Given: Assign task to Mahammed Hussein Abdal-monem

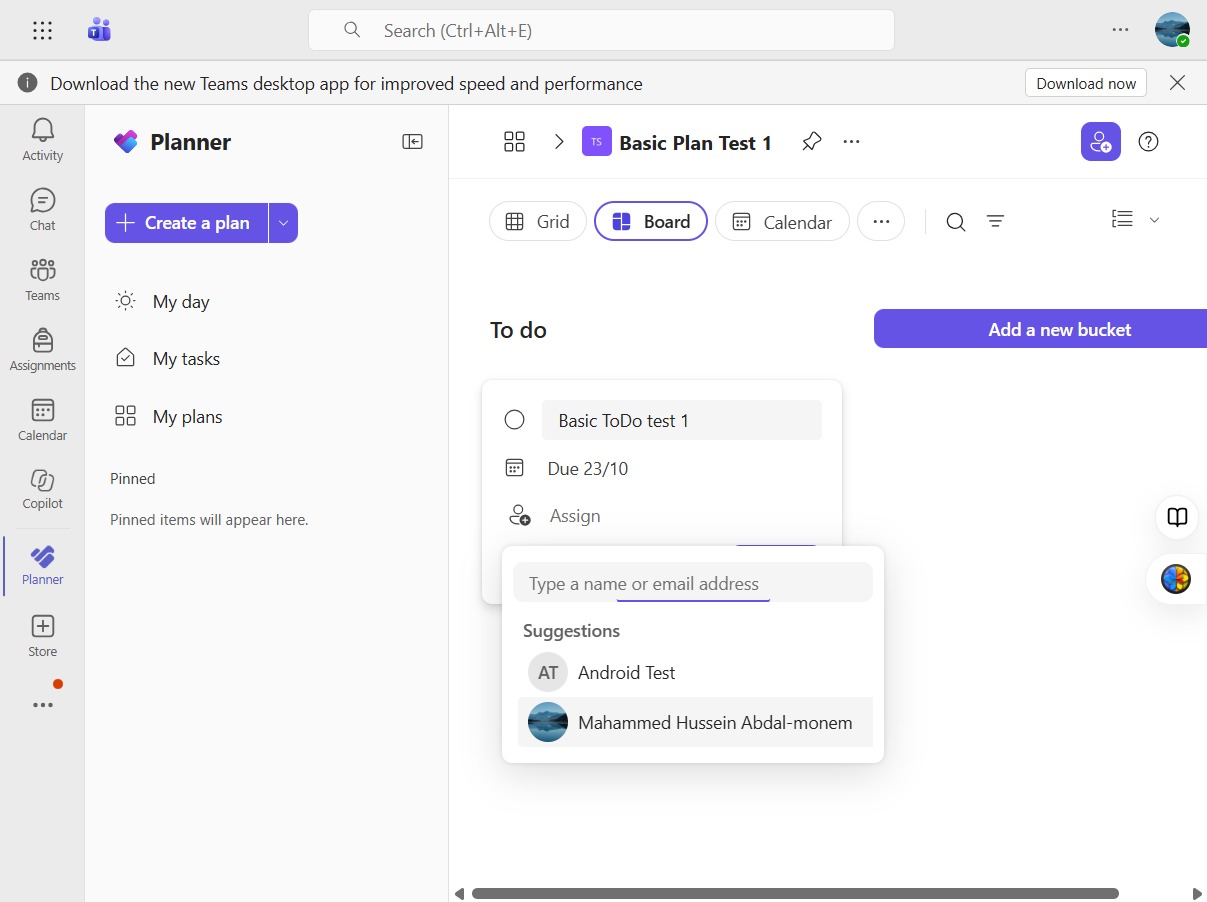Looking at the screenshot, I should 695,722.
